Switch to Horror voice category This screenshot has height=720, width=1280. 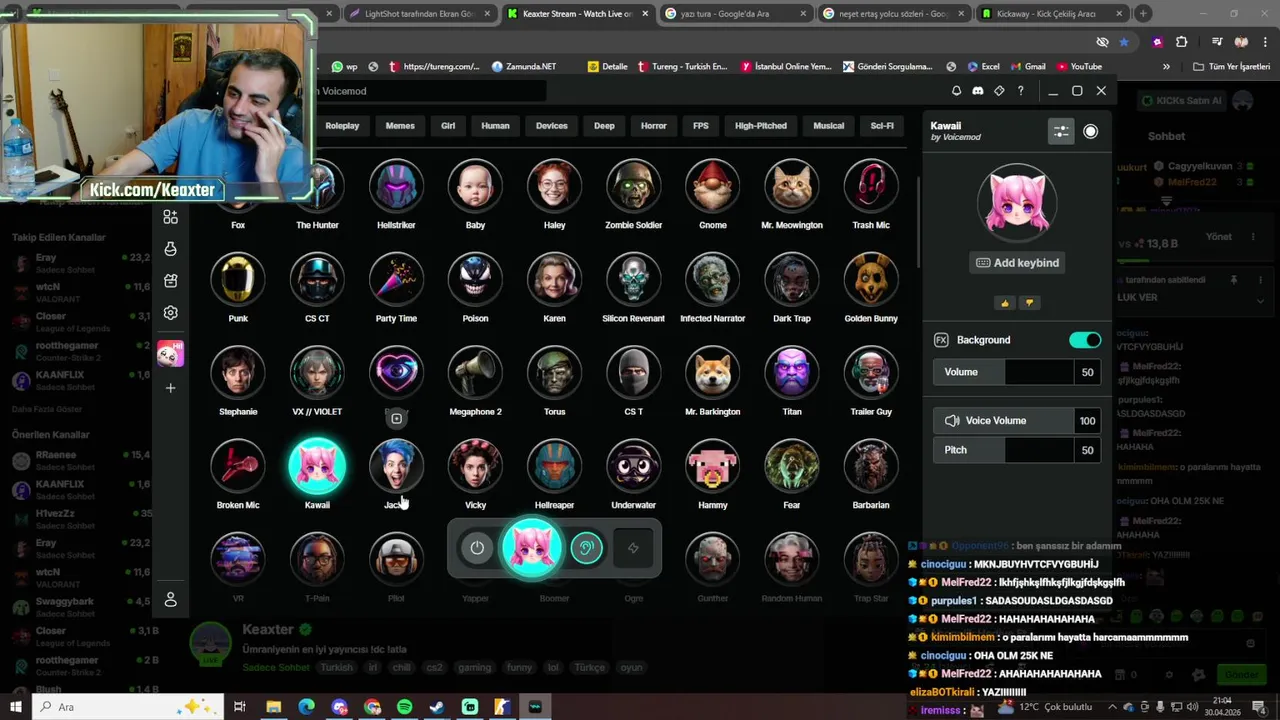(x=654, y=126)
